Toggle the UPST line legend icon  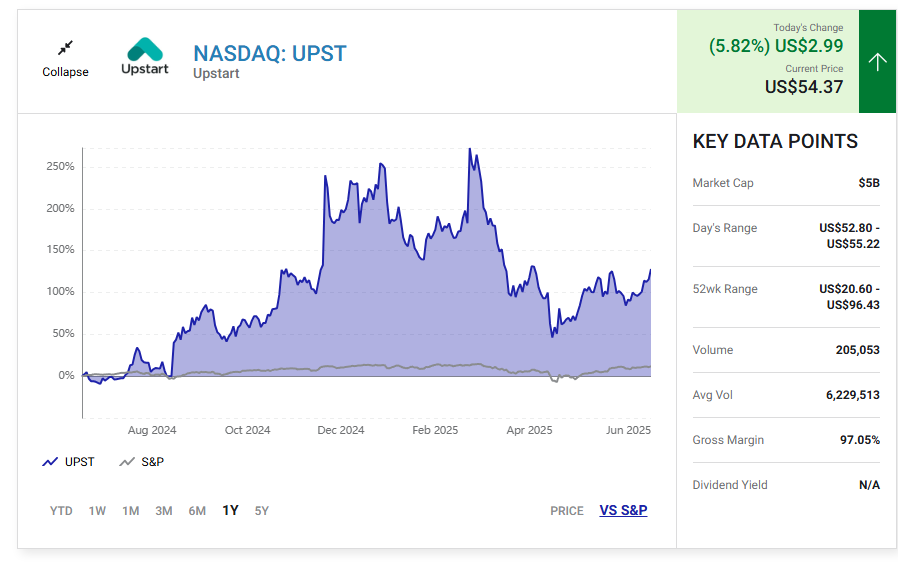click(50, 462)
